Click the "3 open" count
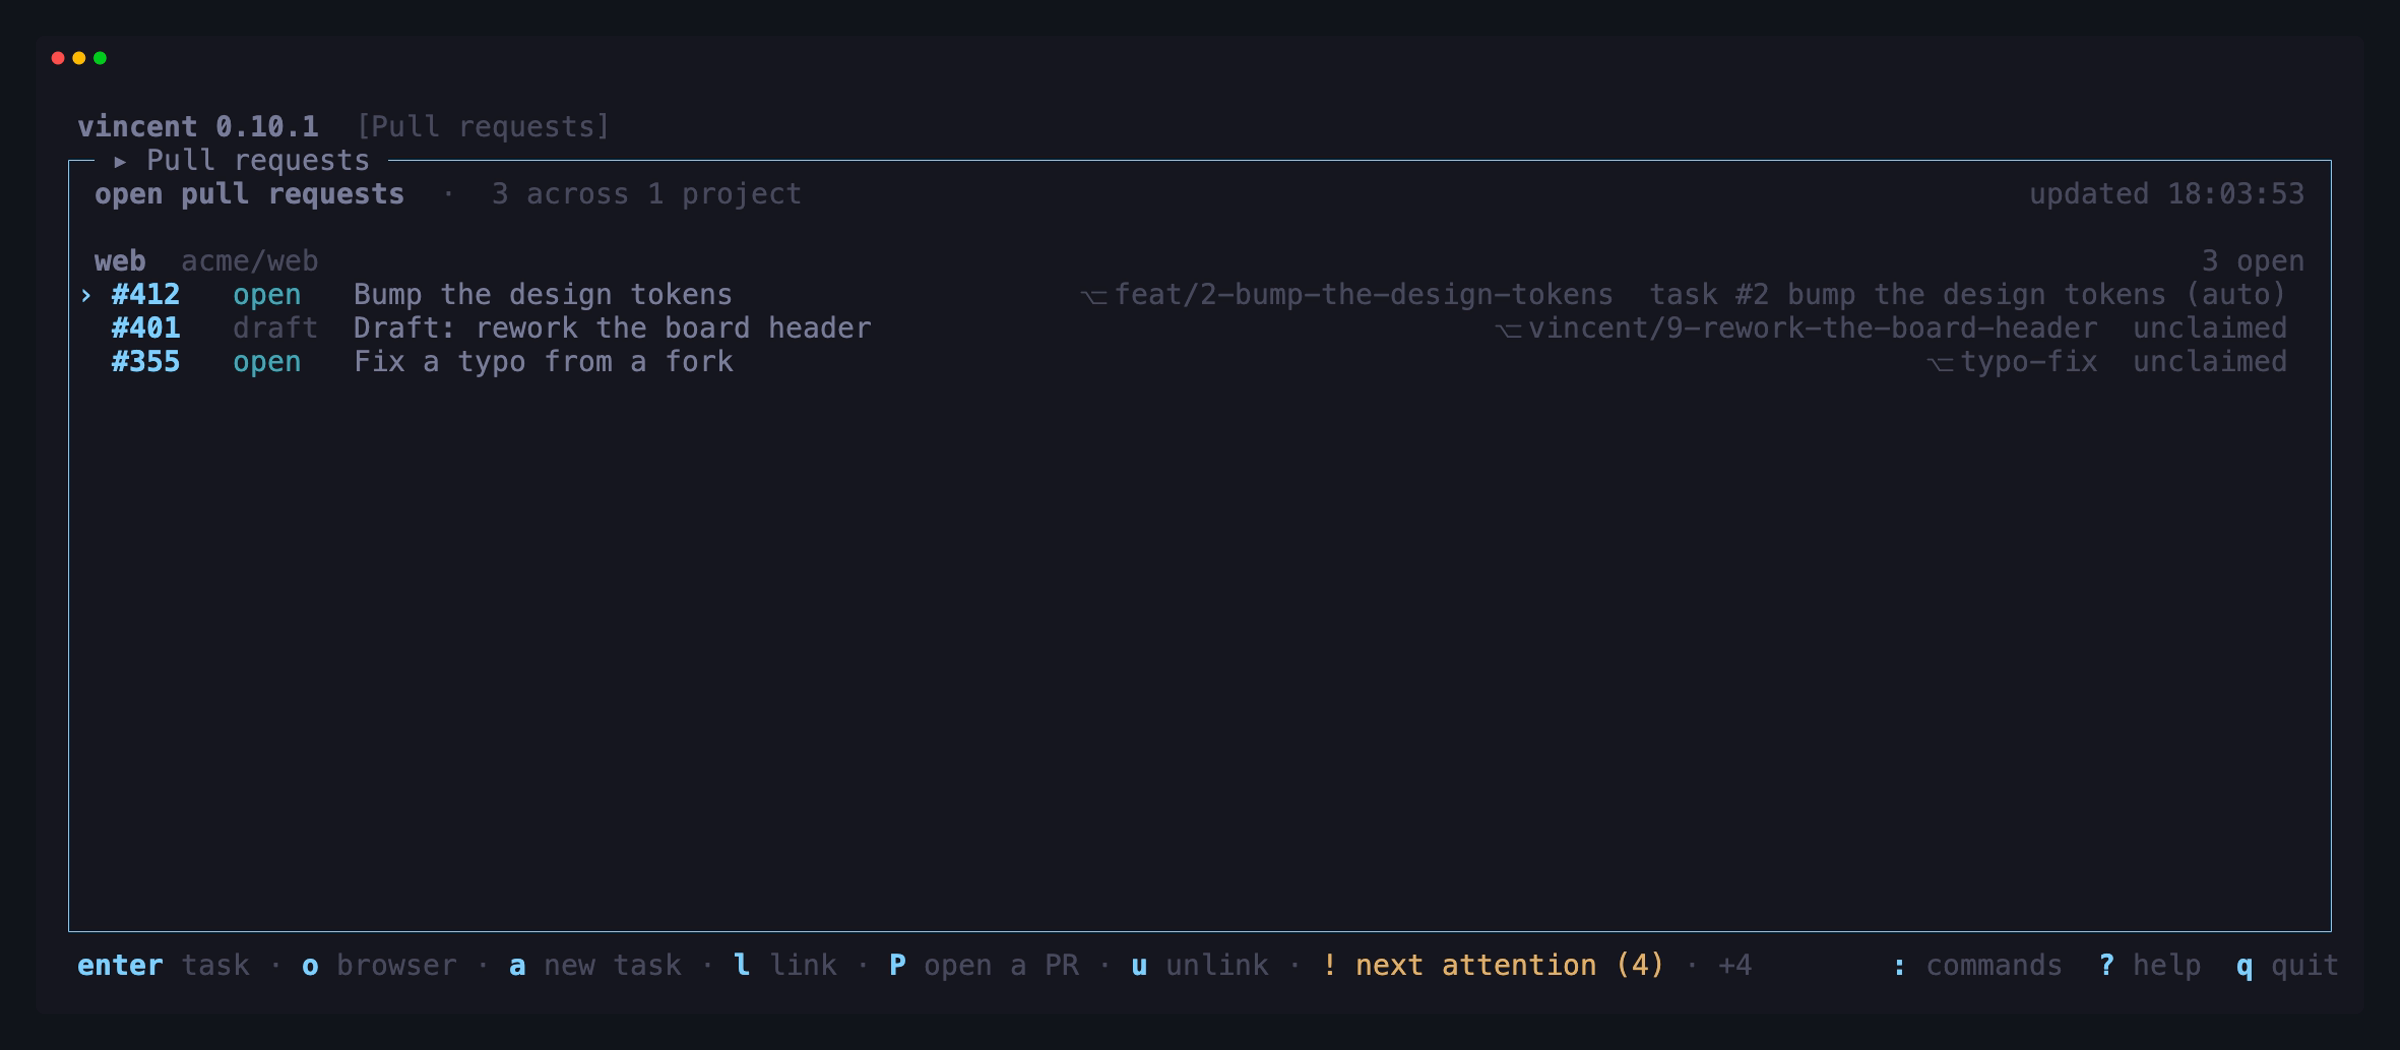Viewport: 2400px width, 1050px height. click(2252, 261)
